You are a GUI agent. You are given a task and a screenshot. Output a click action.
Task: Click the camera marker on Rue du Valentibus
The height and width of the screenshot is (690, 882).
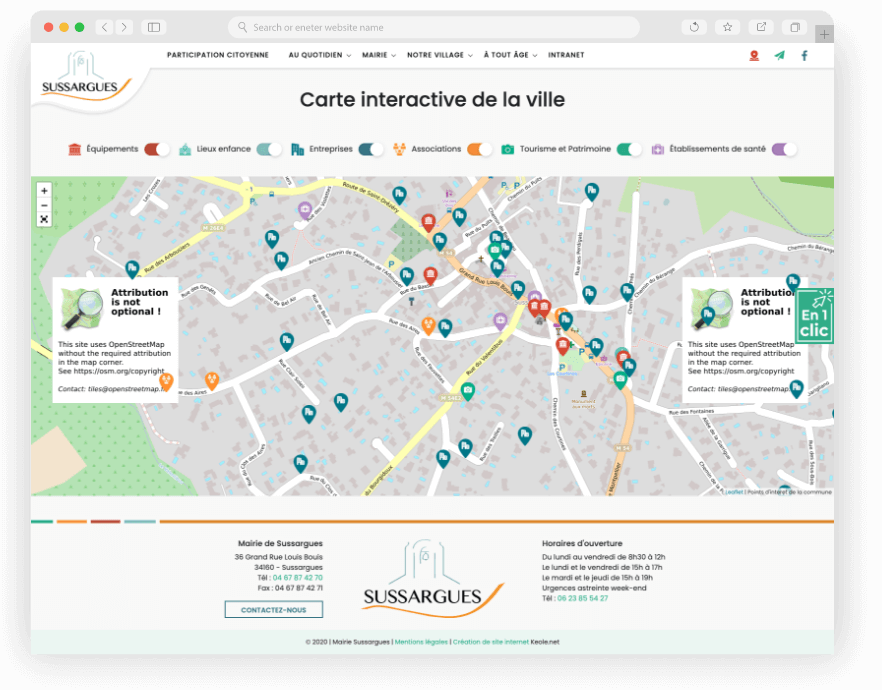467,391
